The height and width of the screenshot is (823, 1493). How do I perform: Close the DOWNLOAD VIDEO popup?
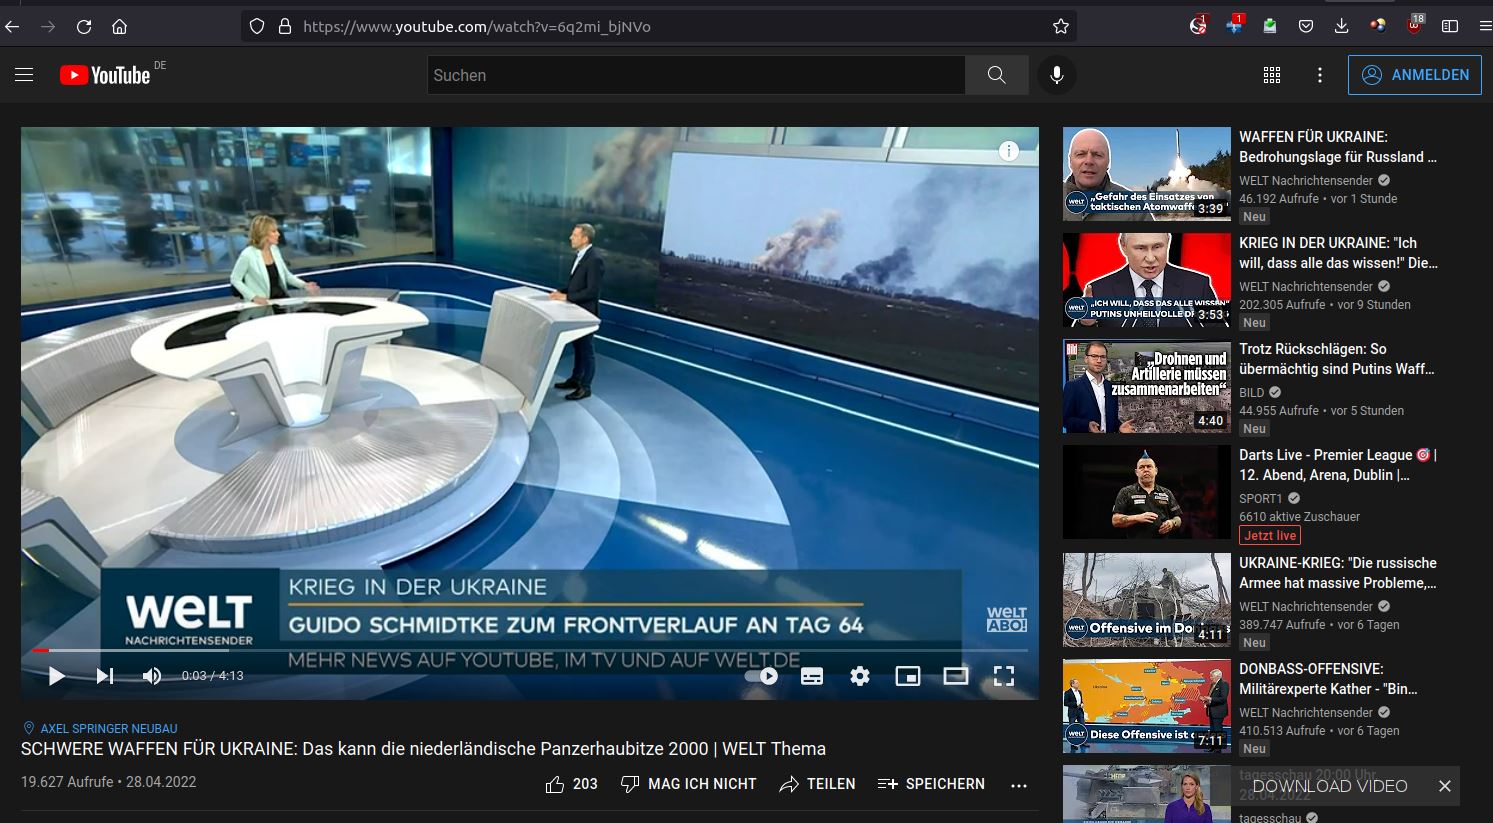(x=1444, y=786)
